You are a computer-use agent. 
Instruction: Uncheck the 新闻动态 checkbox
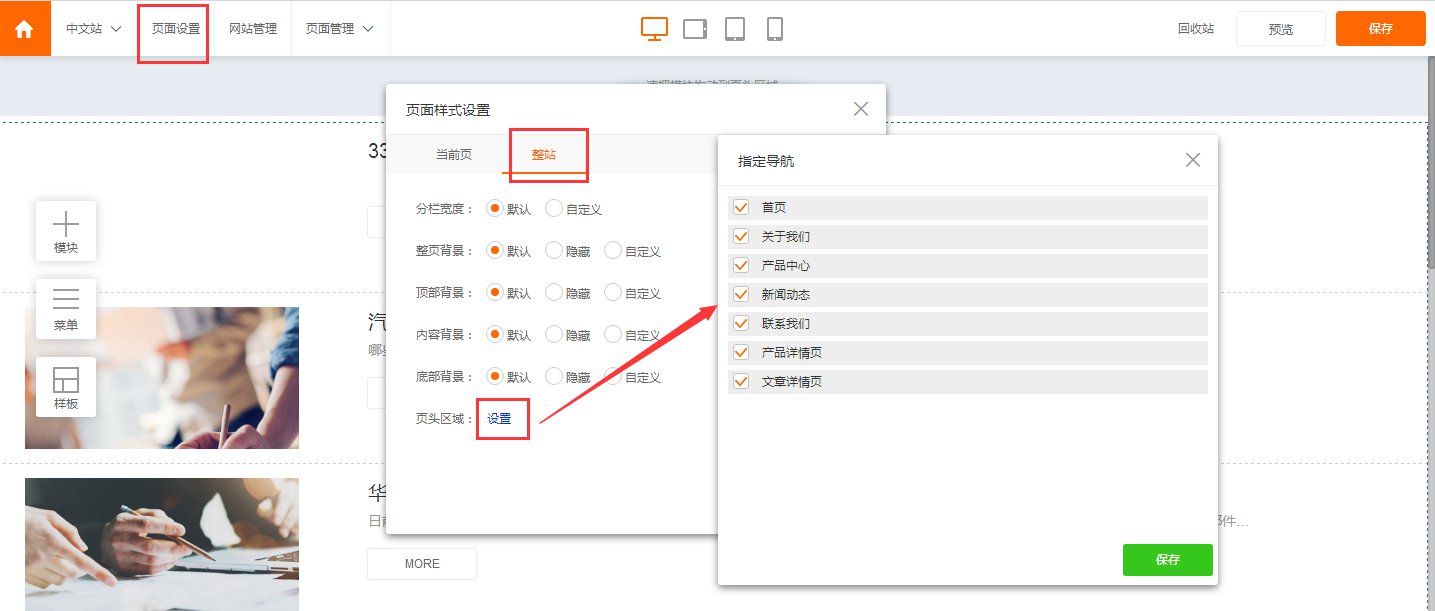(x=741, y=295)
